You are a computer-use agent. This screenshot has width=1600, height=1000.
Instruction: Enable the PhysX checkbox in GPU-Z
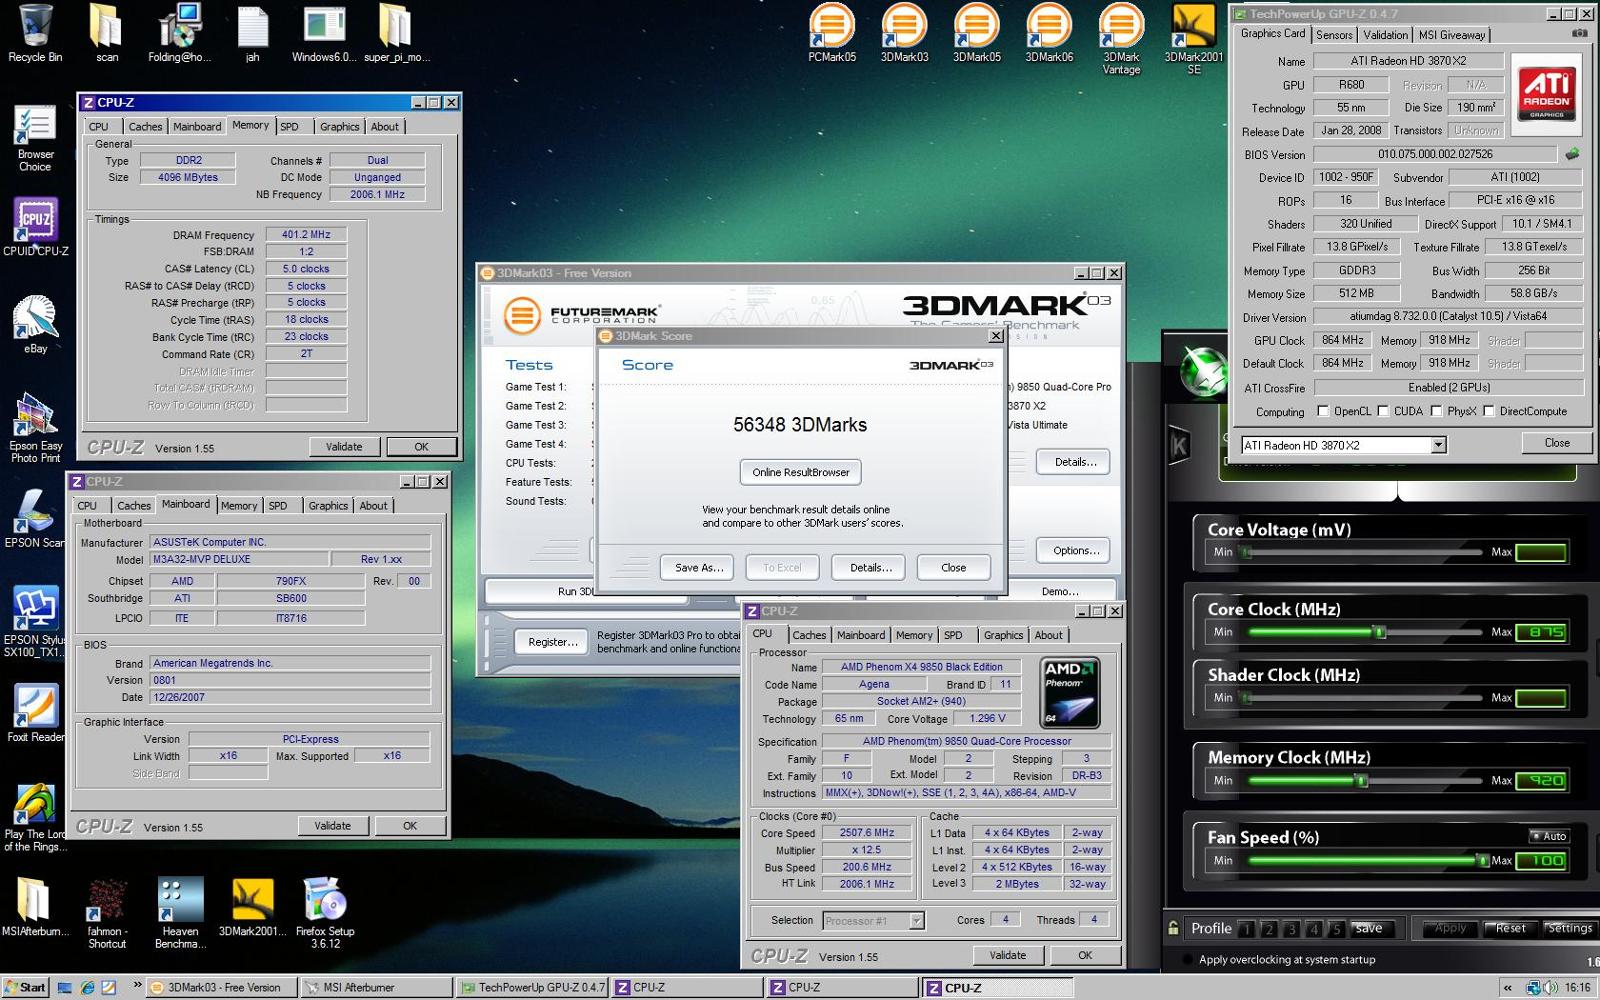pyautogui.click(x=1436, y=411)
